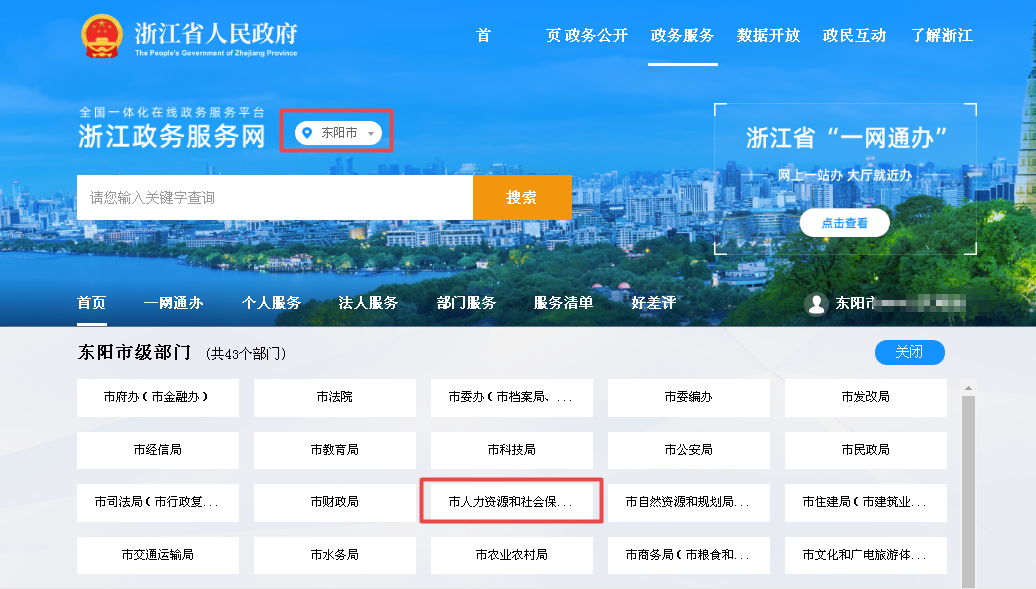
Task: Click the user avatar icon near 东阳市
Action: coord(817,303)
